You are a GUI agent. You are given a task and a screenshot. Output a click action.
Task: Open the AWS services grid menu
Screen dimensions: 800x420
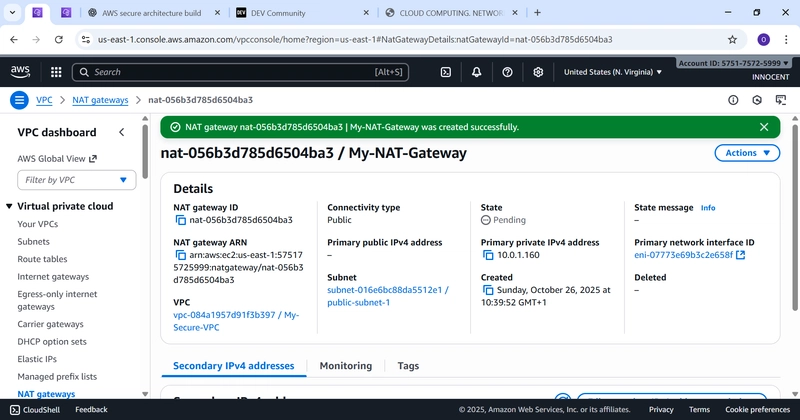point(56,72)
